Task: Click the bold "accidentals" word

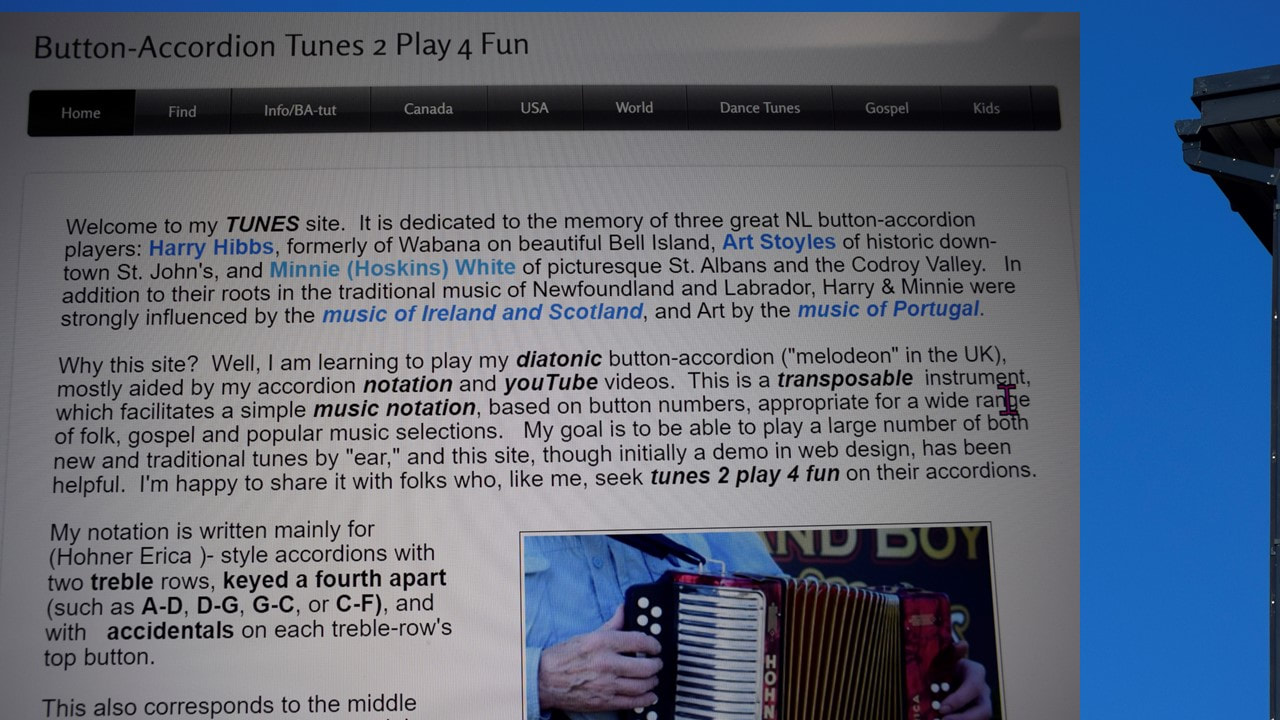Action: pos(170,631)
